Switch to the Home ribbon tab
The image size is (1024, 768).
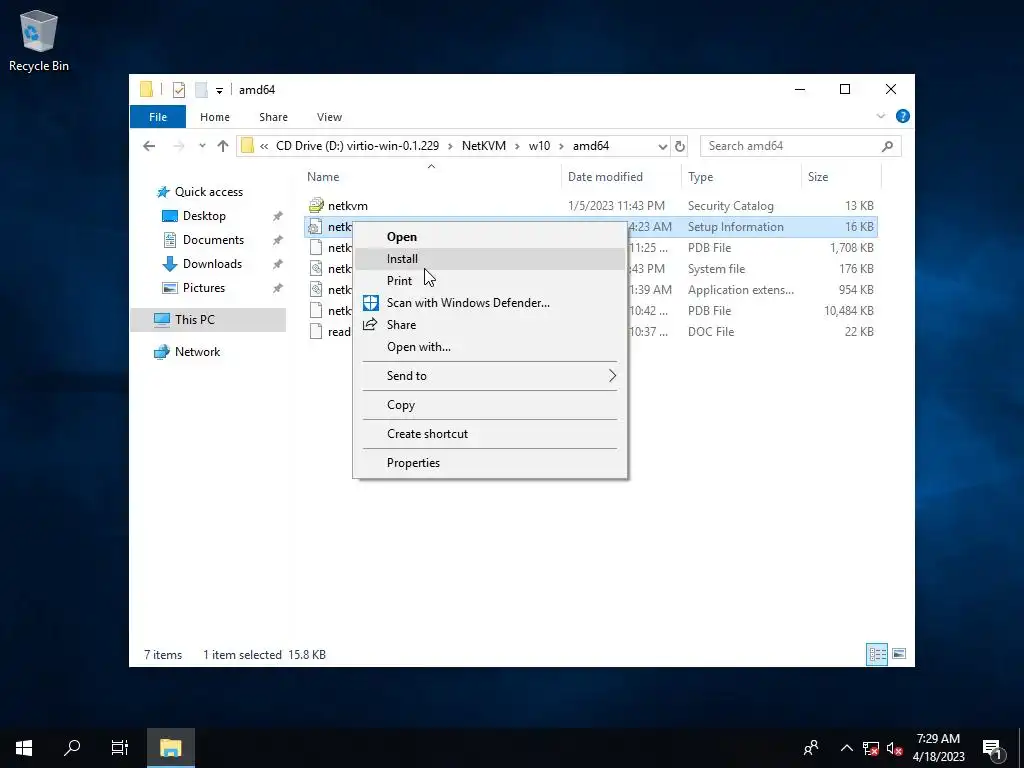point(215,117)
